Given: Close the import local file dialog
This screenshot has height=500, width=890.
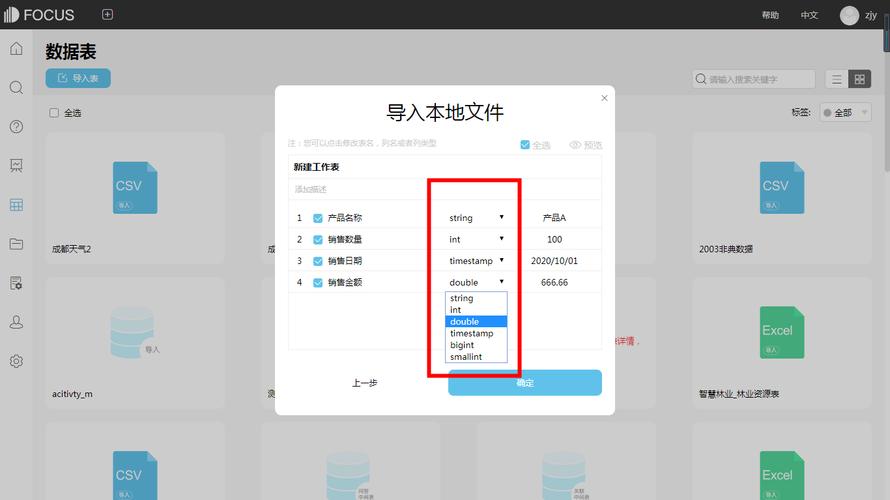Looking at the screenshot, I should point(604,98).
